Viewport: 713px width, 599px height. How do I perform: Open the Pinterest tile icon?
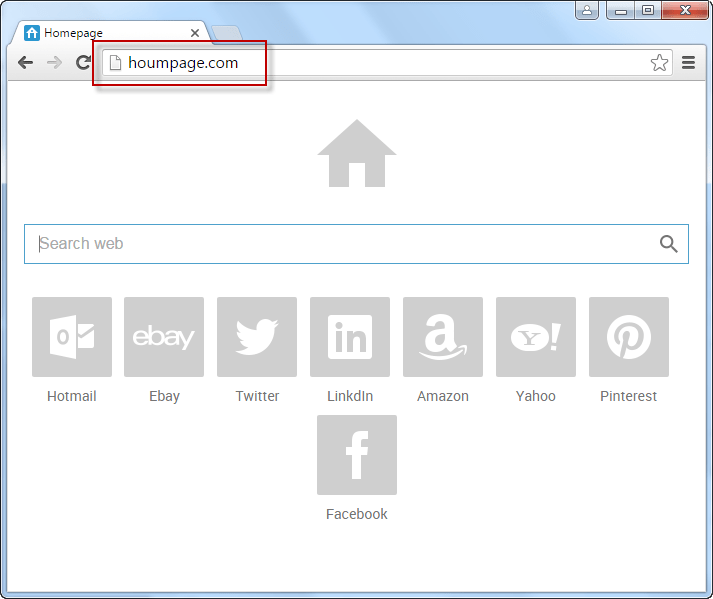pos(629,337)
